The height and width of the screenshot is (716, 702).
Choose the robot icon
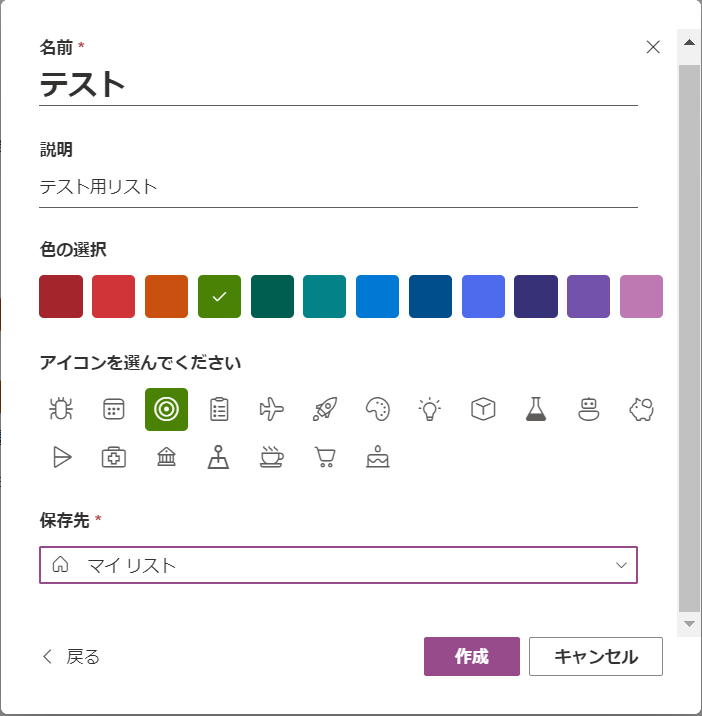[x=589, y=409]
